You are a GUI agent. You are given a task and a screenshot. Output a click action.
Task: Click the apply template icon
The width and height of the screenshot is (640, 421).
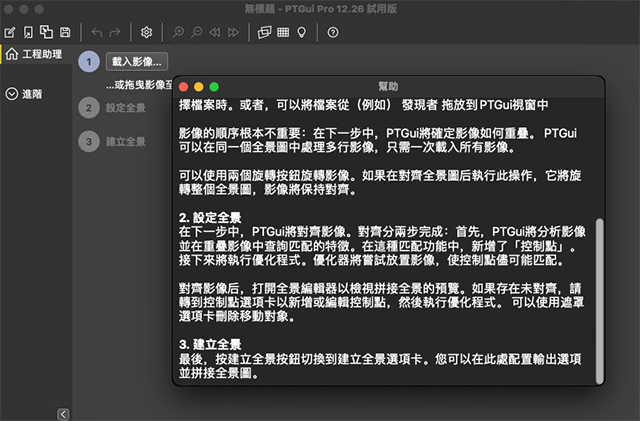(46, 32)
